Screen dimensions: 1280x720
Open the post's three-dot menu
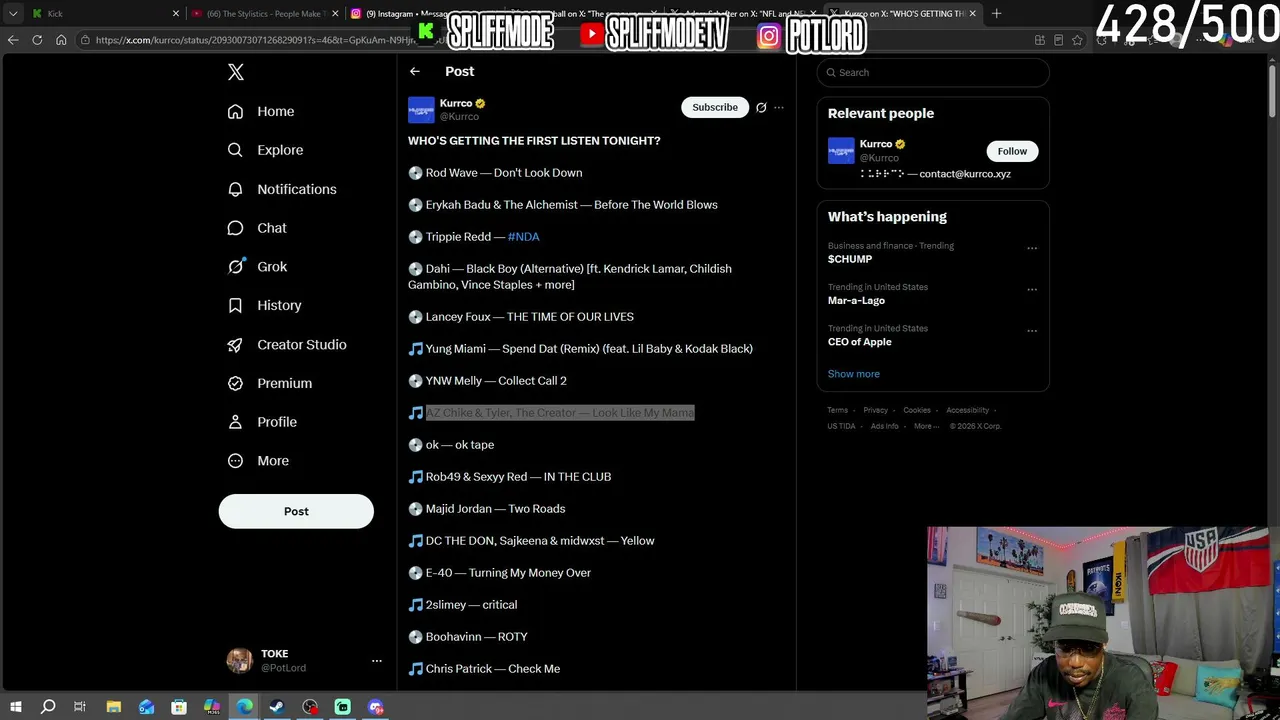coord(779,107)
